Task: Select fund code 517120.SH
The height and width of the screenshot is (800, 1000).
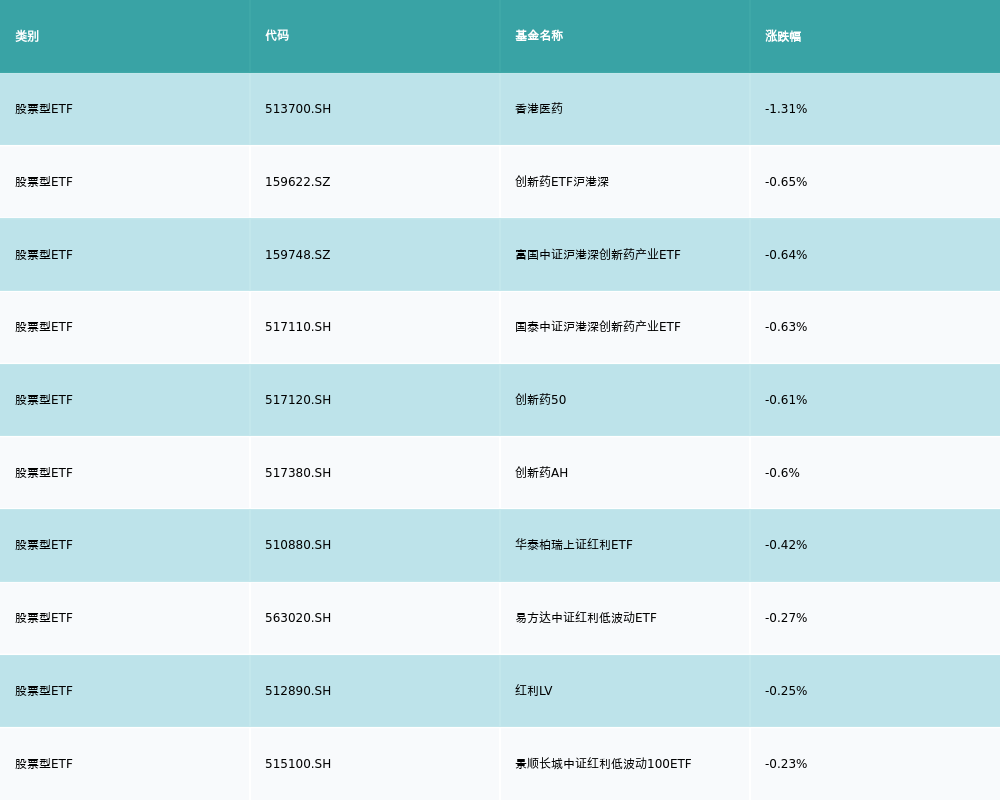Action: pyautogui.click(x=298, y=400)
